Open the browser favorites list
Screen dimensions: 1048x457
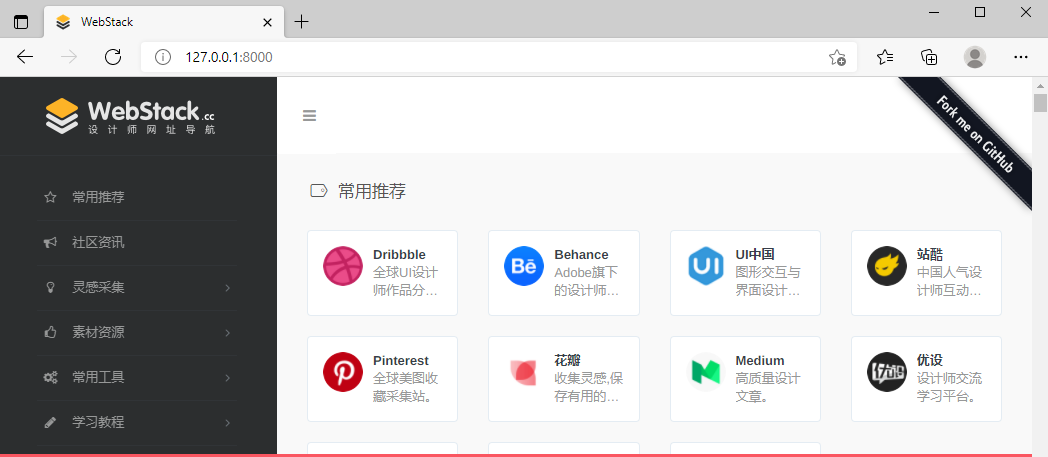coord(885,57)
